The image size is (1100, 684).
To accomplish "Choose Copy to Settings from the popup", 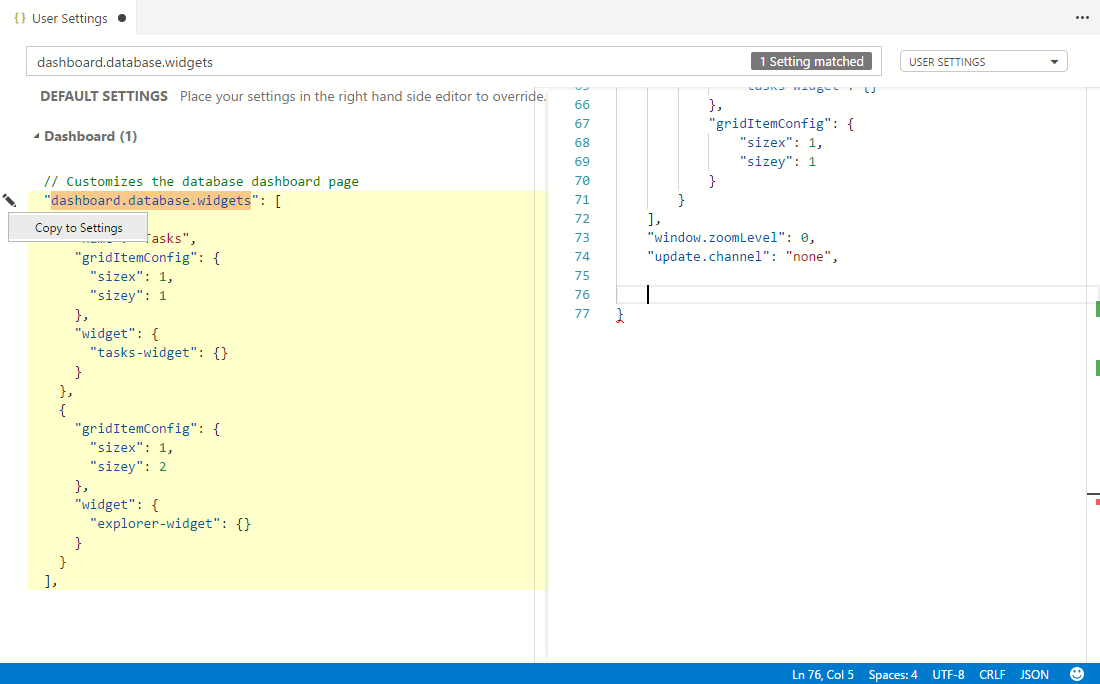I will click(x=78, y=228).
